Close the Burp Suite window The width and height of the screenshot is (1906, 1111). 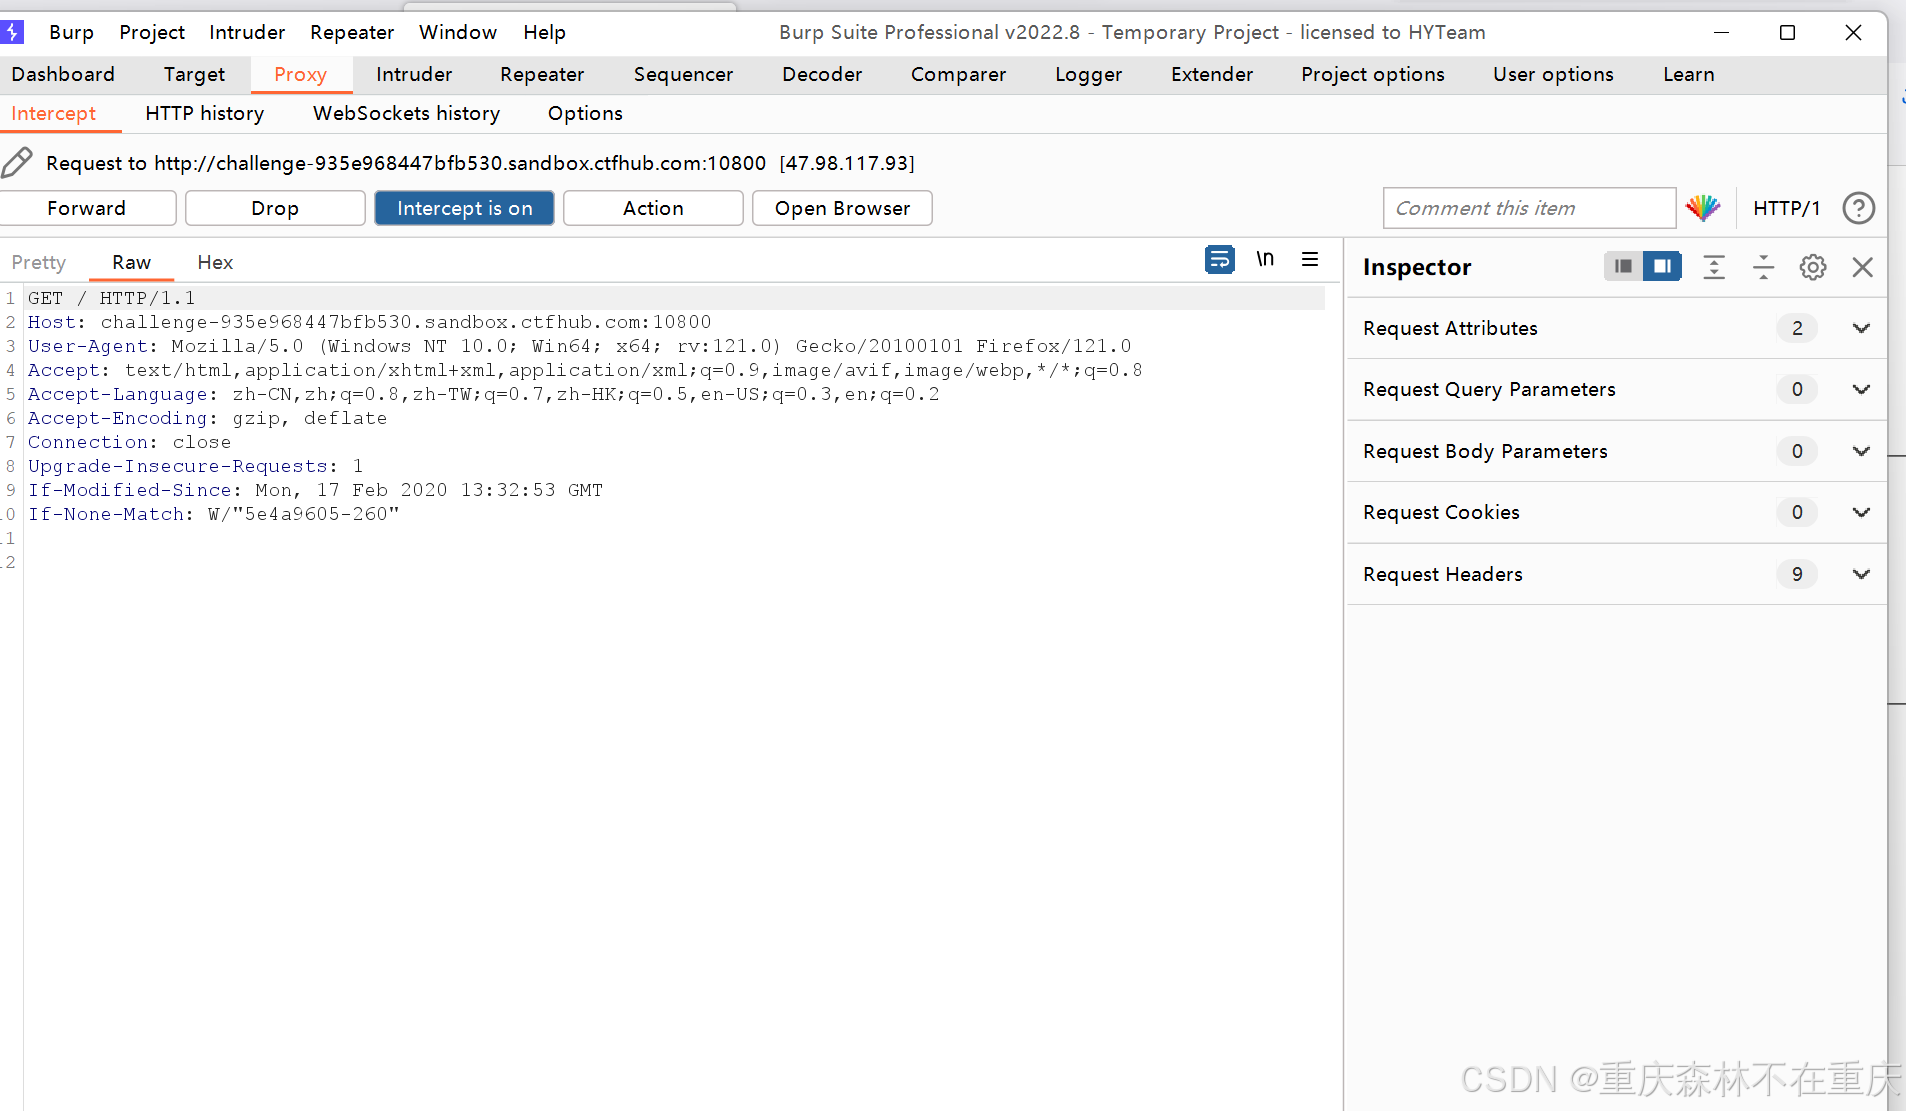[1853, 32]
